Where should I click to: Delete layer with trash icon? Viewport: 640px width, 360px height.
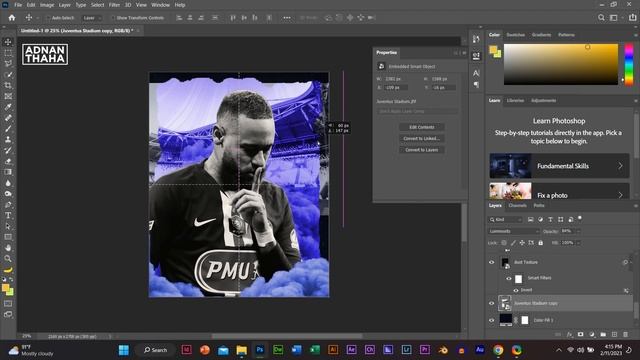pyautogui.click(x=625, y=335)
